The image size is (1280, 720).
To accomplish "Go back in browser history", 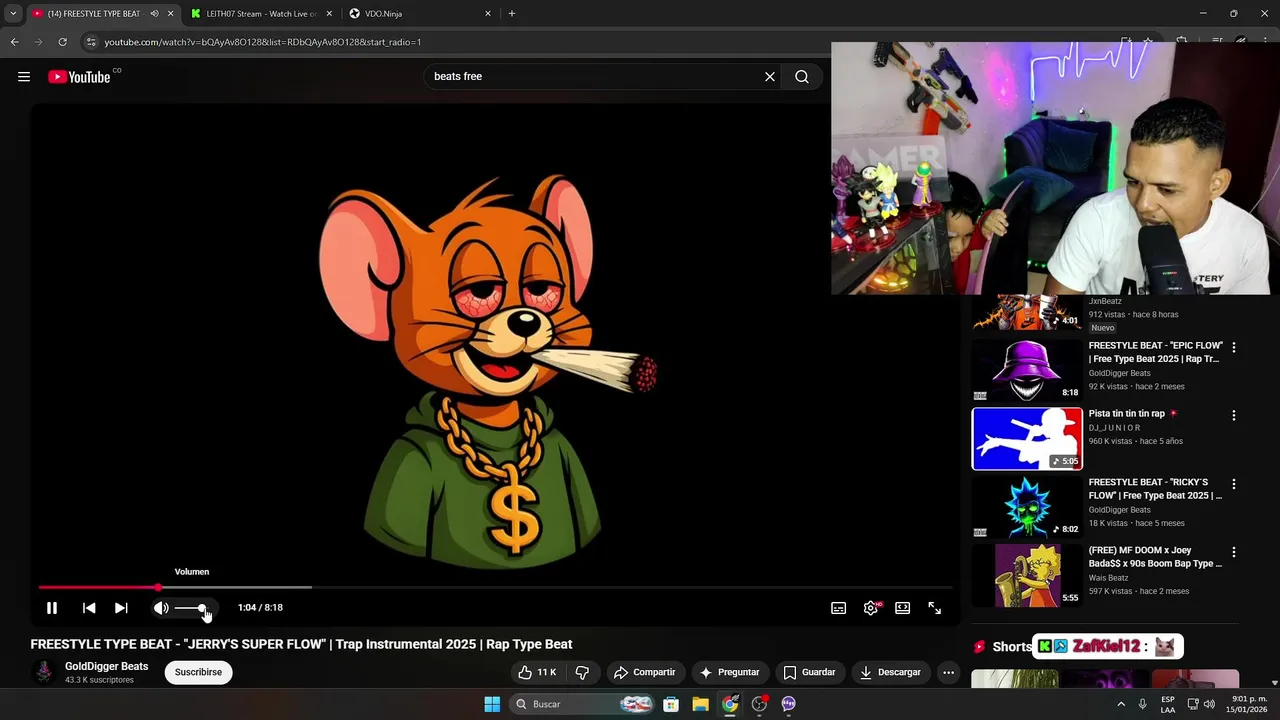I will [14, 42].
